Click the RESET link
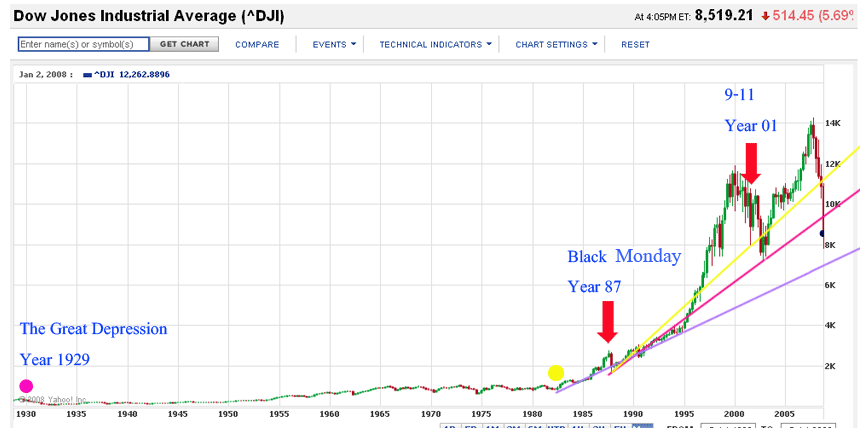Viewport: 865px width, 446px height. [636, 45]
